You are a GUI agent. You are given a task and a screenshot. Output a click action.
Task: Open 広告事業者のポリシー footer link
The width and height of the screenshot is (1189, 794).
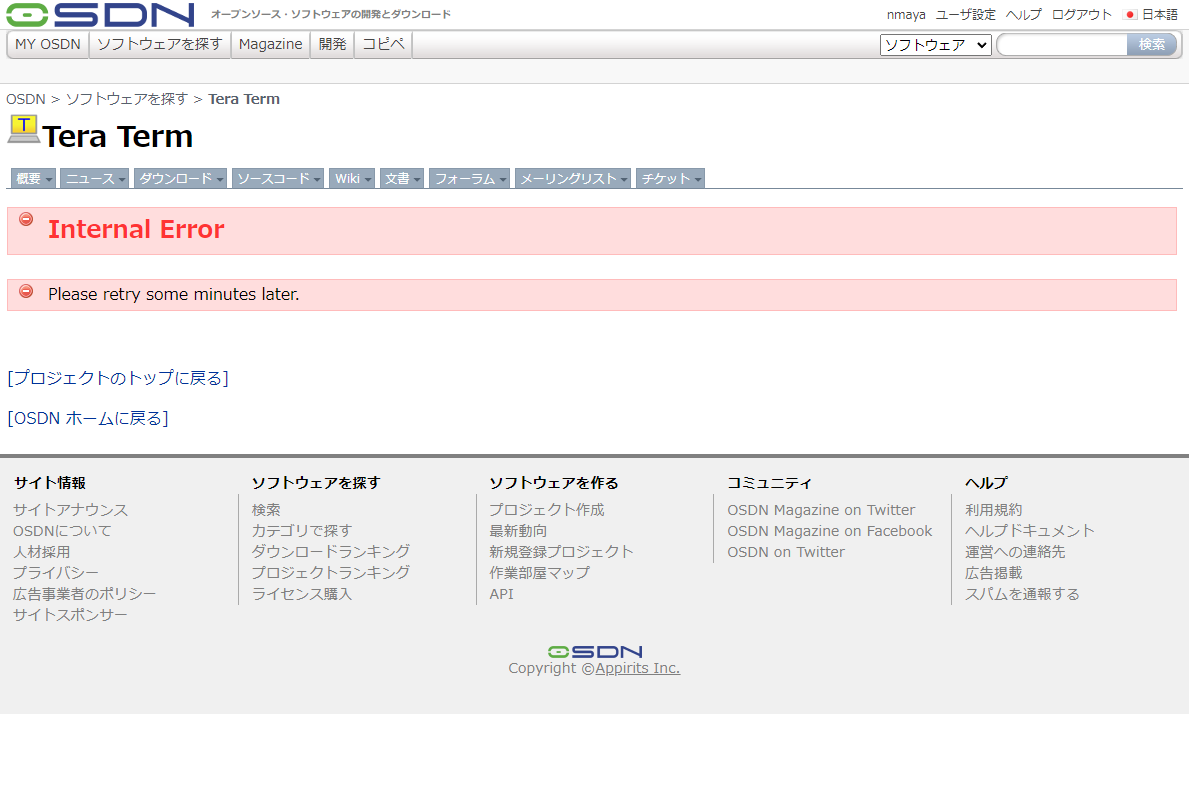[85, 594]
